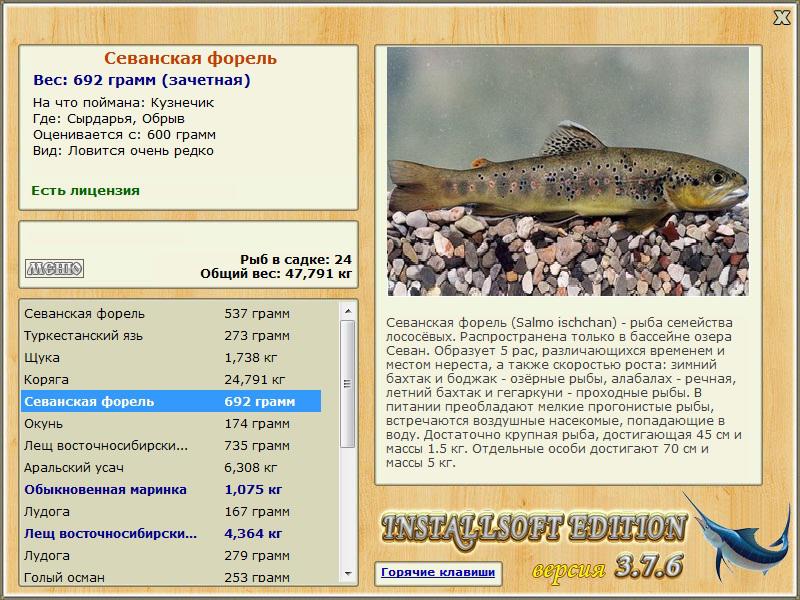The image size is (800, 600).
Task: Select the Лудога 167 грамм row
Action: pyautogui.click(x=171, y=511)
